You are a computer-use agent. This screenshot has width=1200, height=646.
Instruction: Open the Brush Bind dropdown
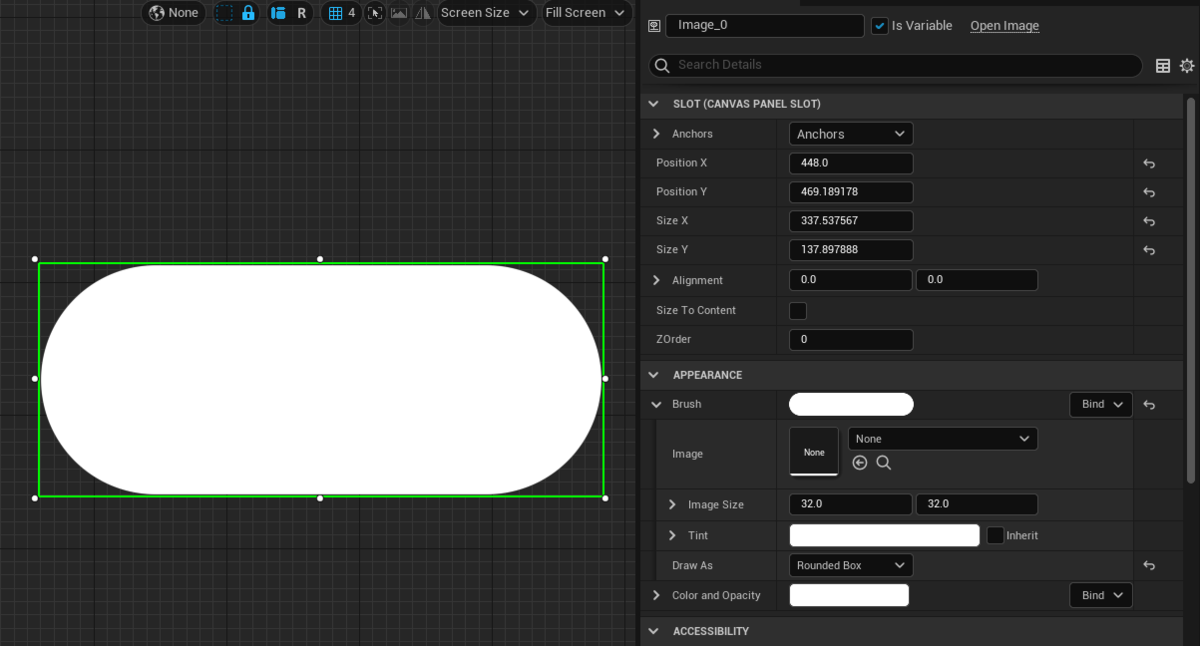pos(1101,404)
